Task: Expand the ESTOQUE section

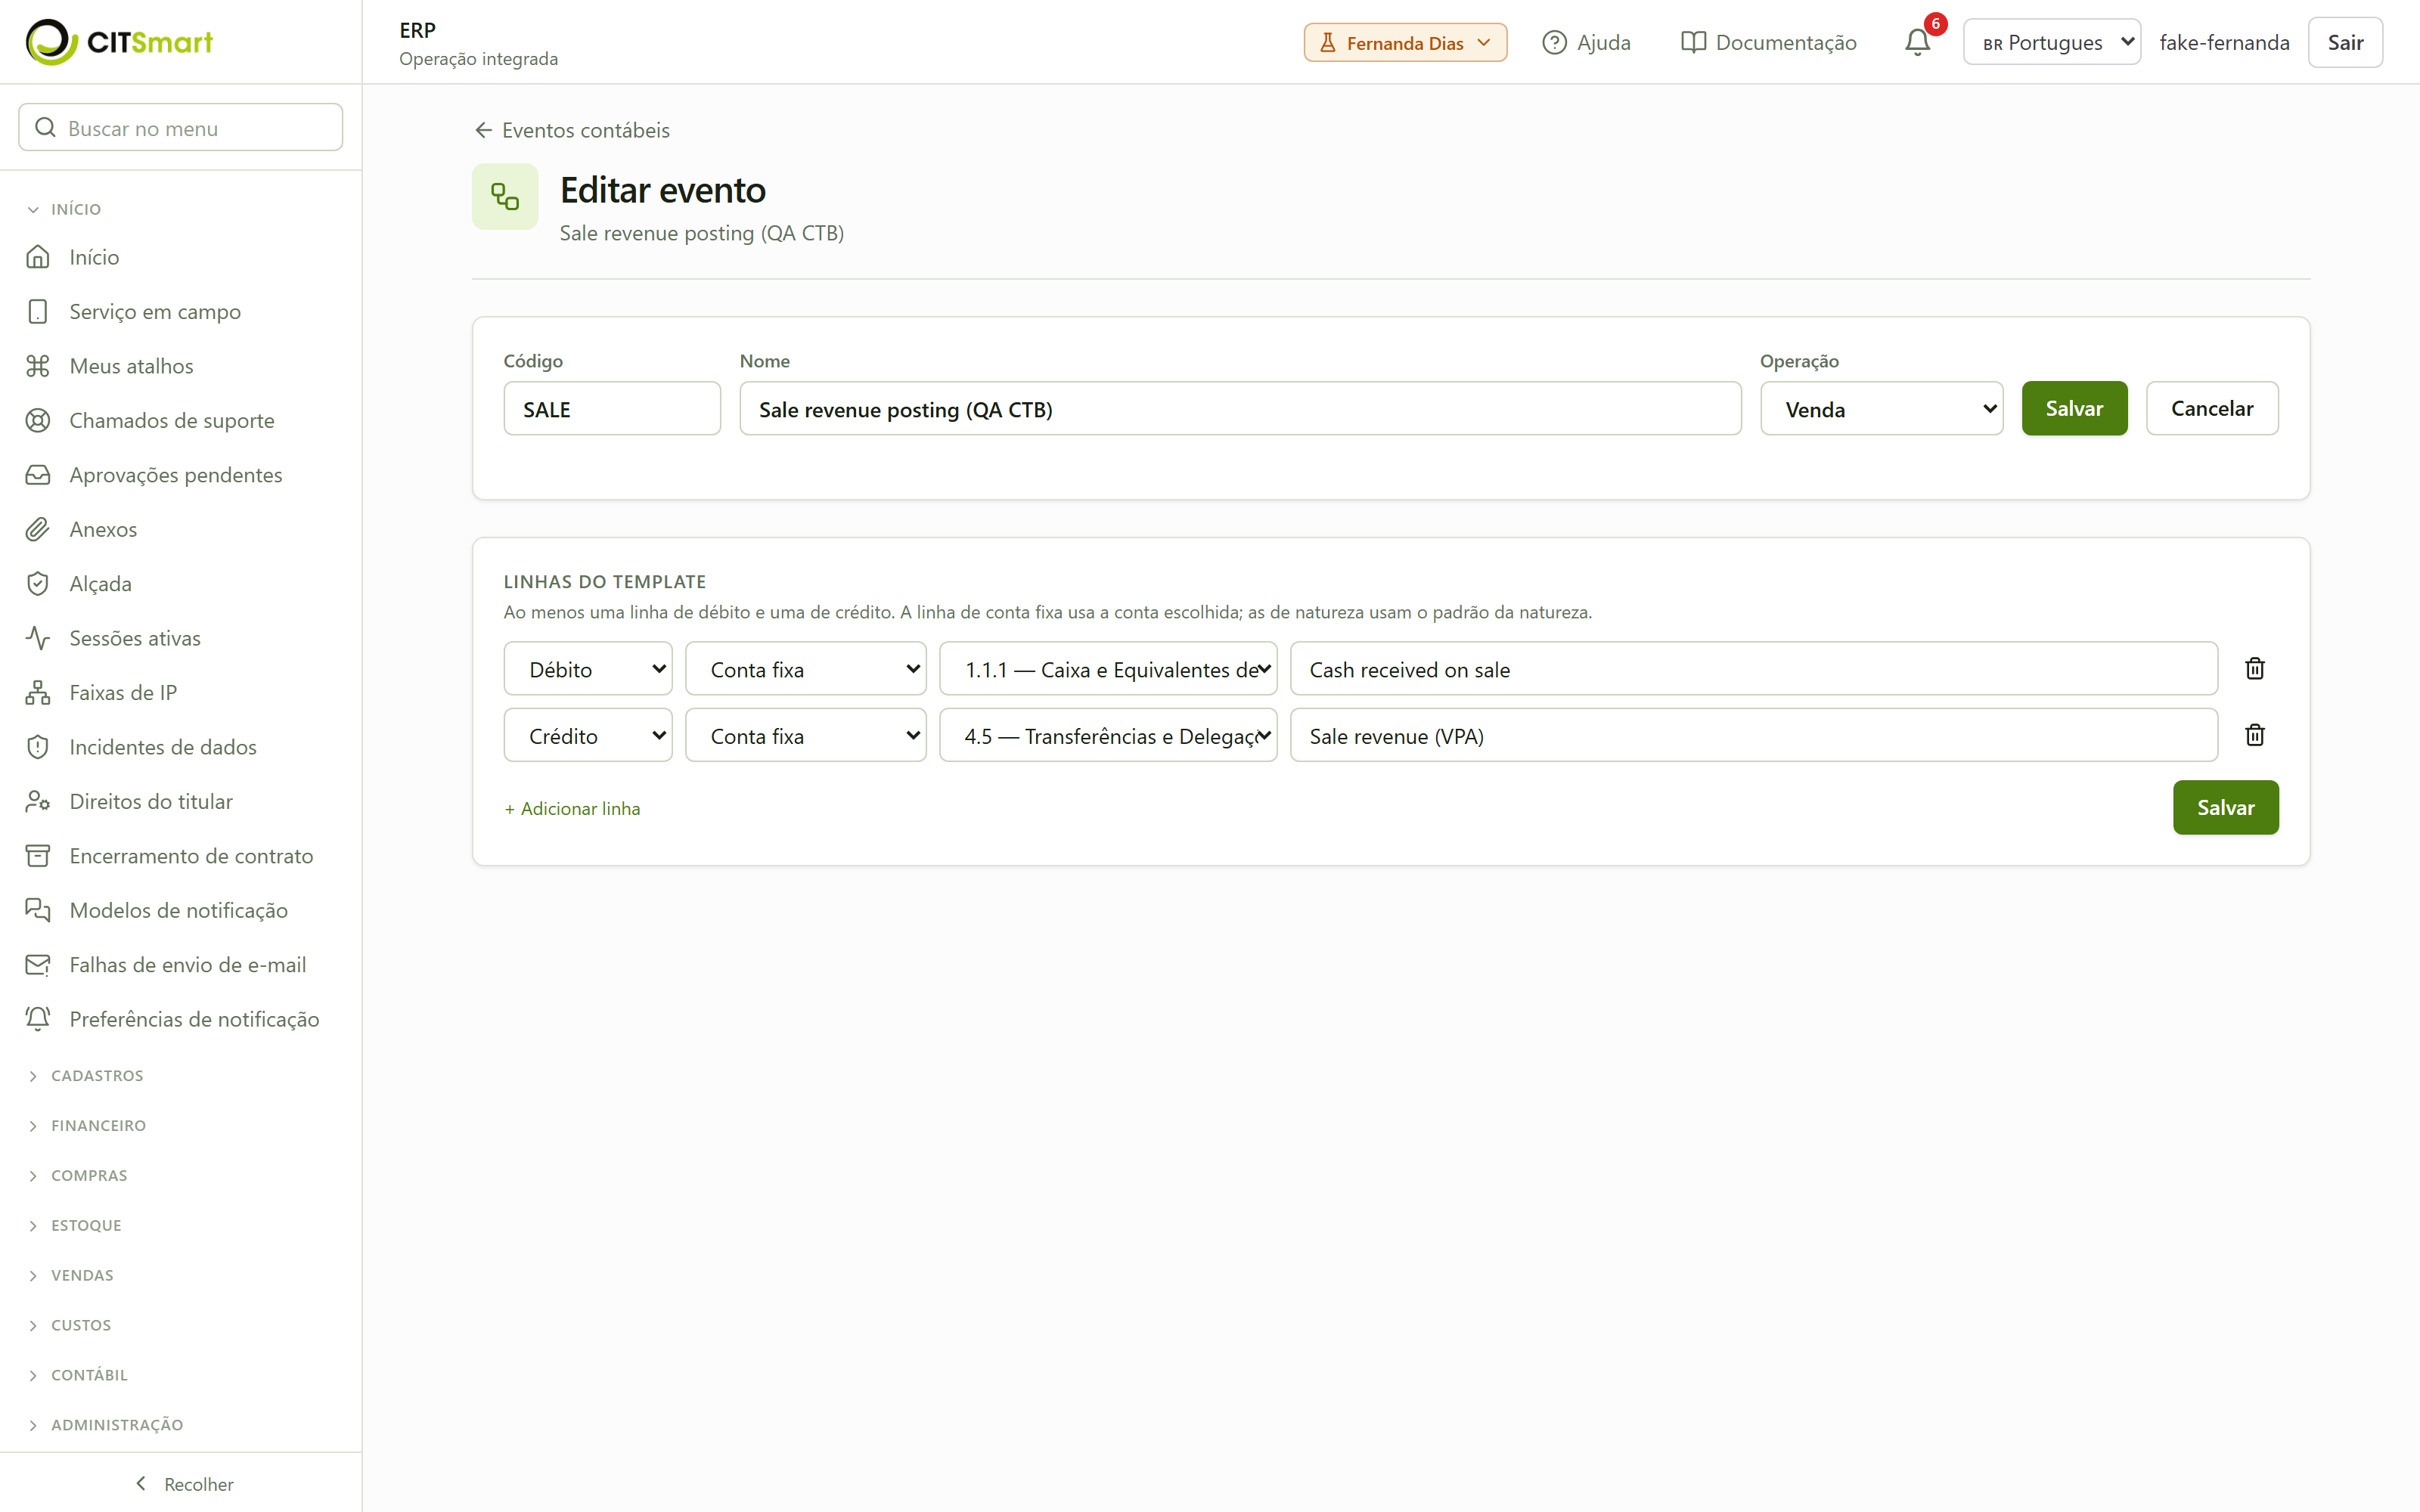Action: (74, 1226)
